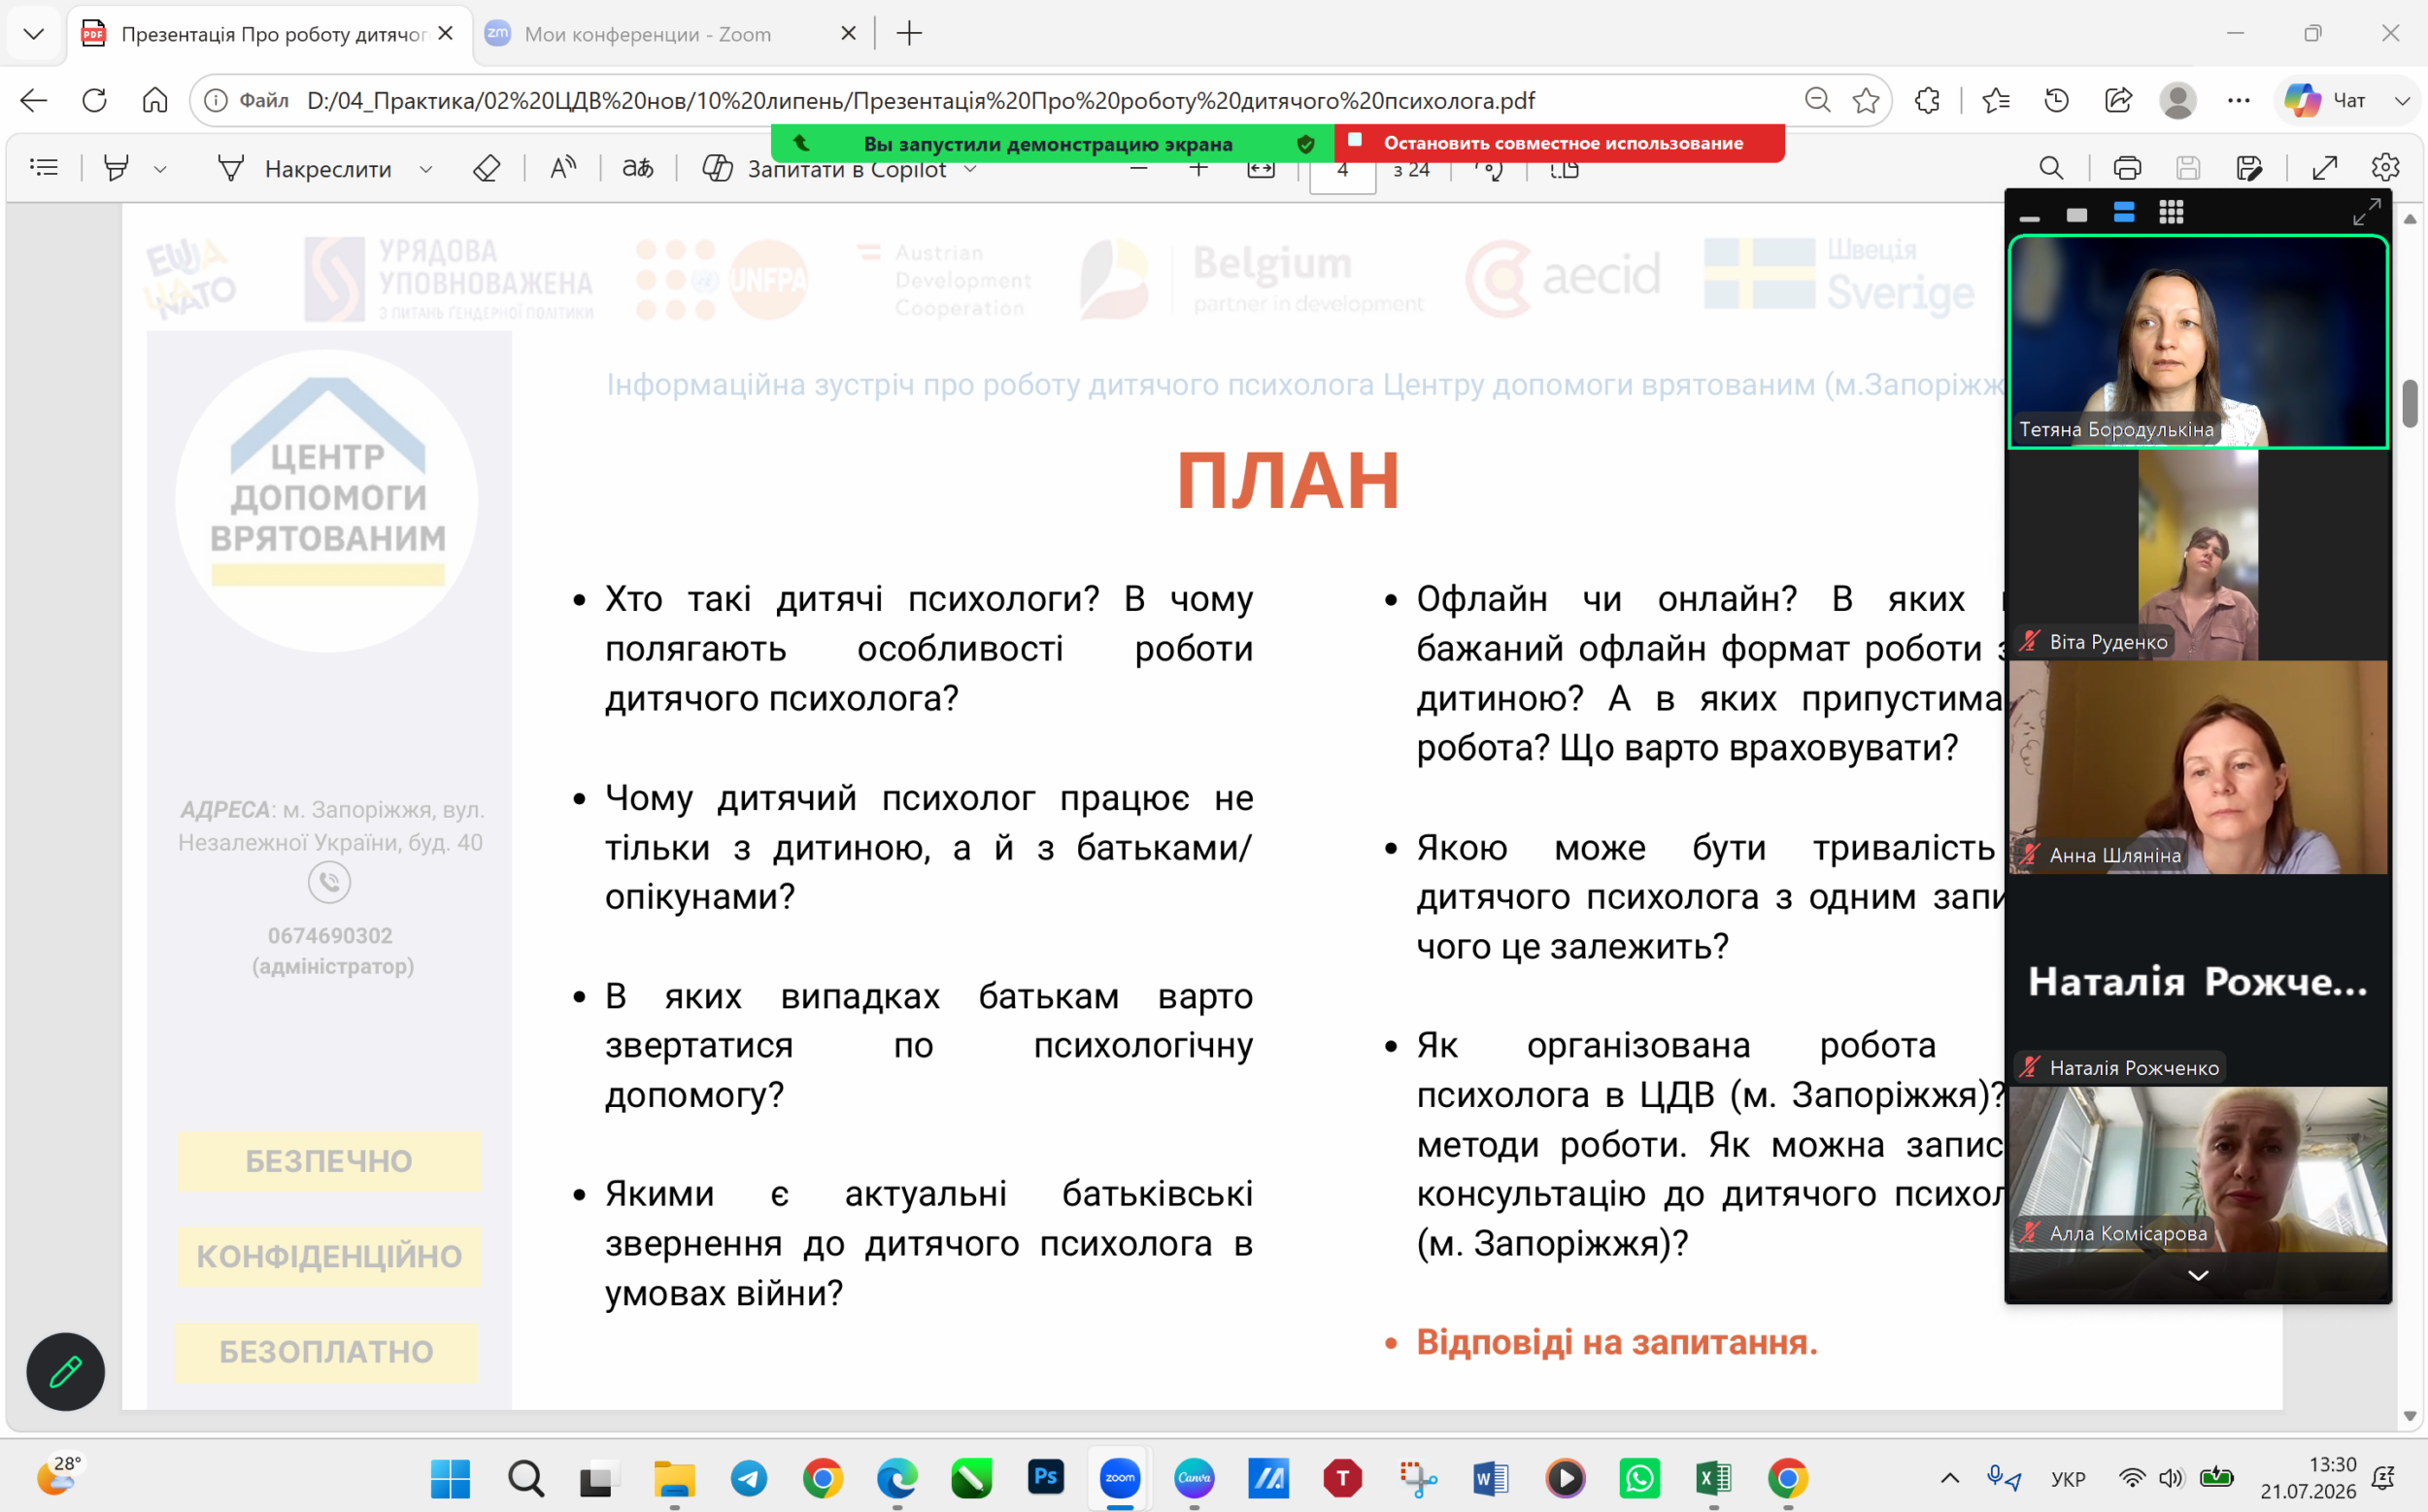Search inside the PDF document

[x=2051, y=168]
